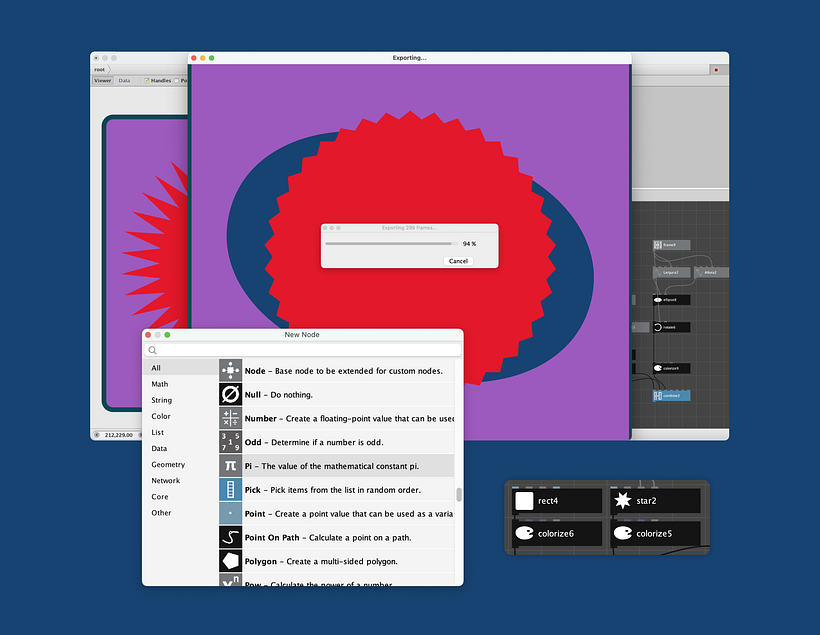This screenshot has width=820, height=635.
Task: Click the 'Node – Base node to be extended' description
Action: pyautogui.click(x=344, y=371)
